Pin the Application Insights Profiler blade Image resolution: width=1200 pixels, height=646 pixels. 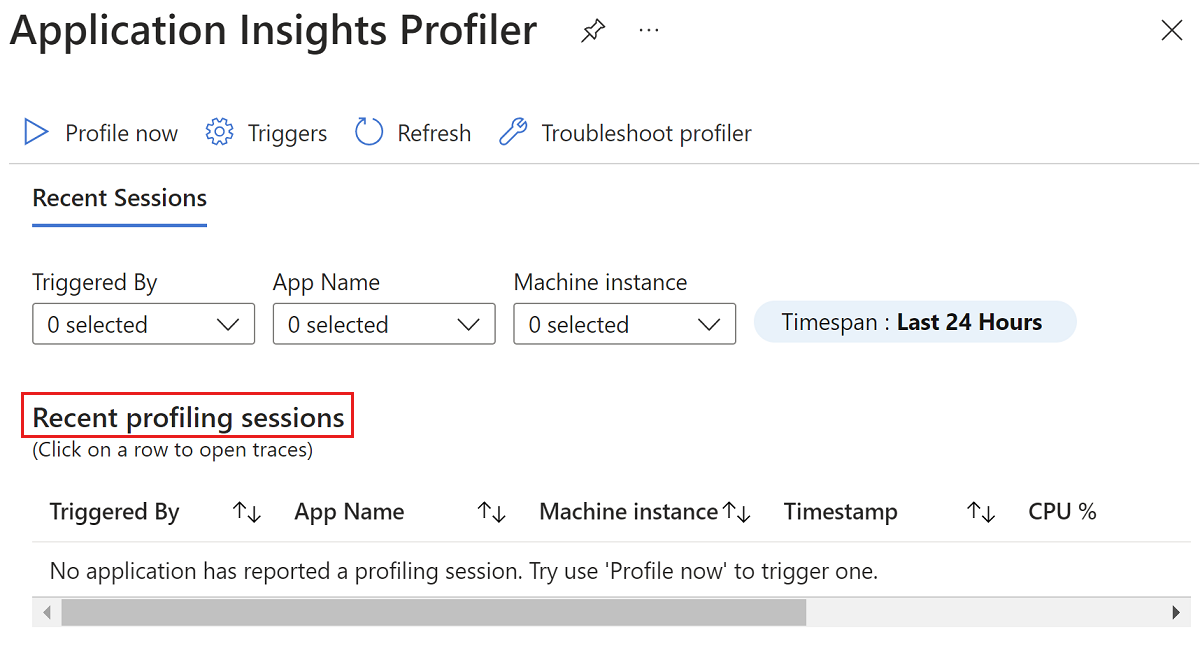592,30
